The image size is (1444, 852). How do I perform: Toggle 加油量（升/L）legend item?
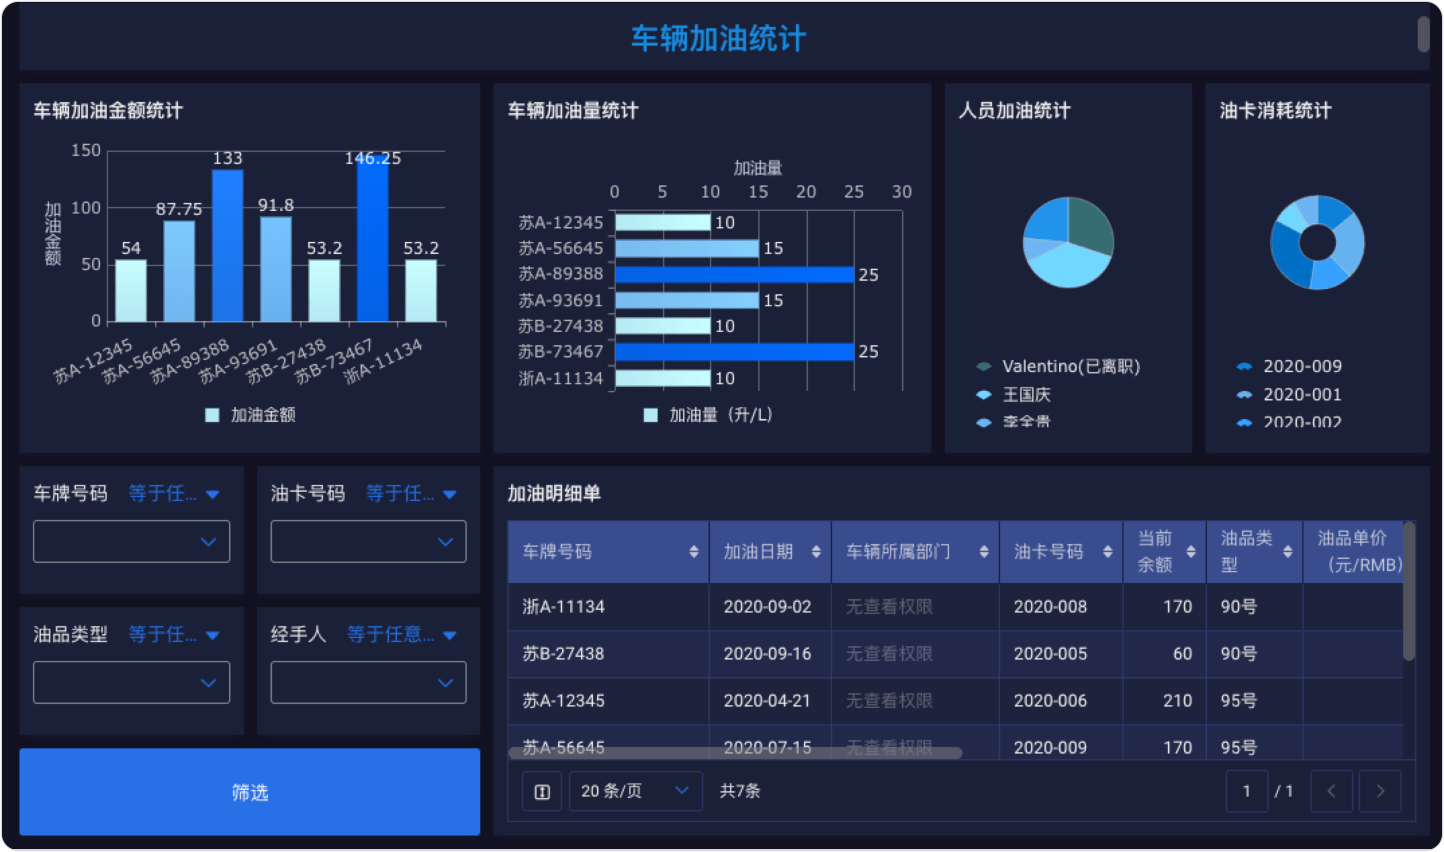click(708, 415)
